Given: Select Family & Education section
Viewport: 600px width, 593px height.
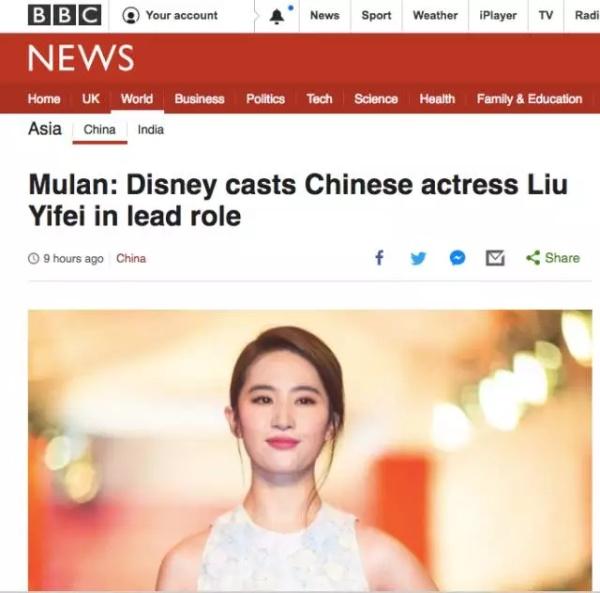Looking at the screenshot, I should [530, 99].
